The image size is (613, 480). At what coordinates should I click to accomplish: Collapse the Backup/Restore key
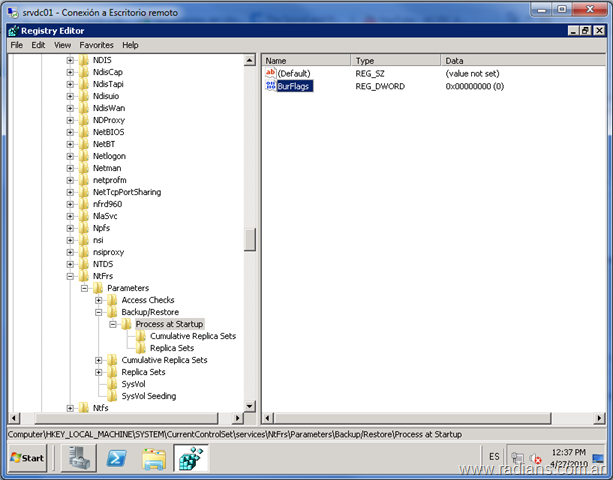99,313
